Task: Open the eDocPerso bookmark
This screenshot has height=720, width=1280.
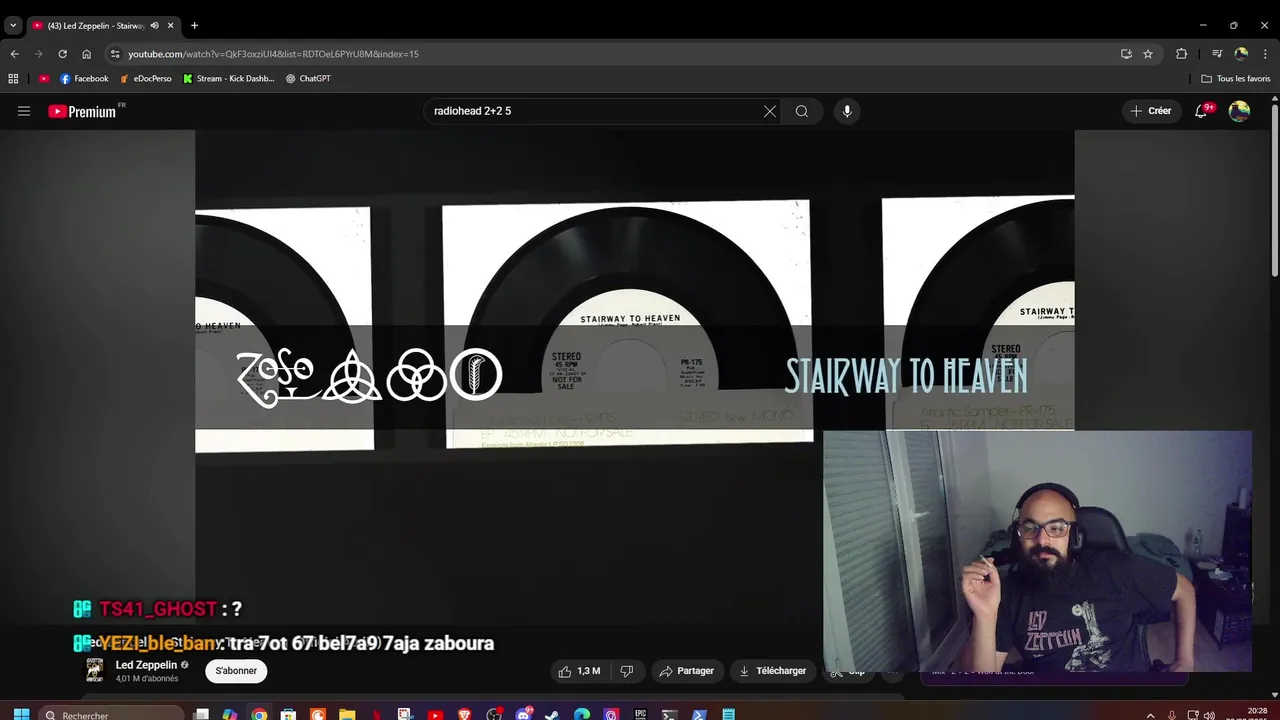Action: click(146, 78)
